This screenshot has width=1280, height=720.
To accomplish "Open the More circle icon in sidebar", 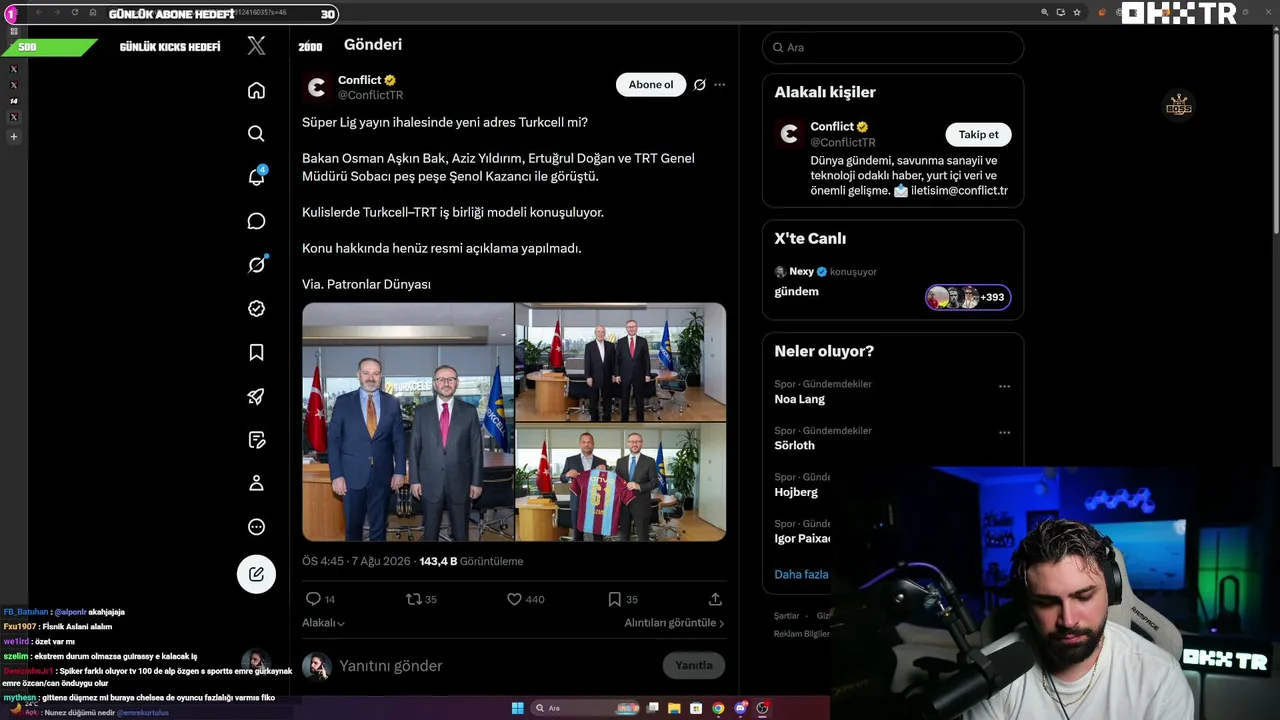I will click(256, 527).
